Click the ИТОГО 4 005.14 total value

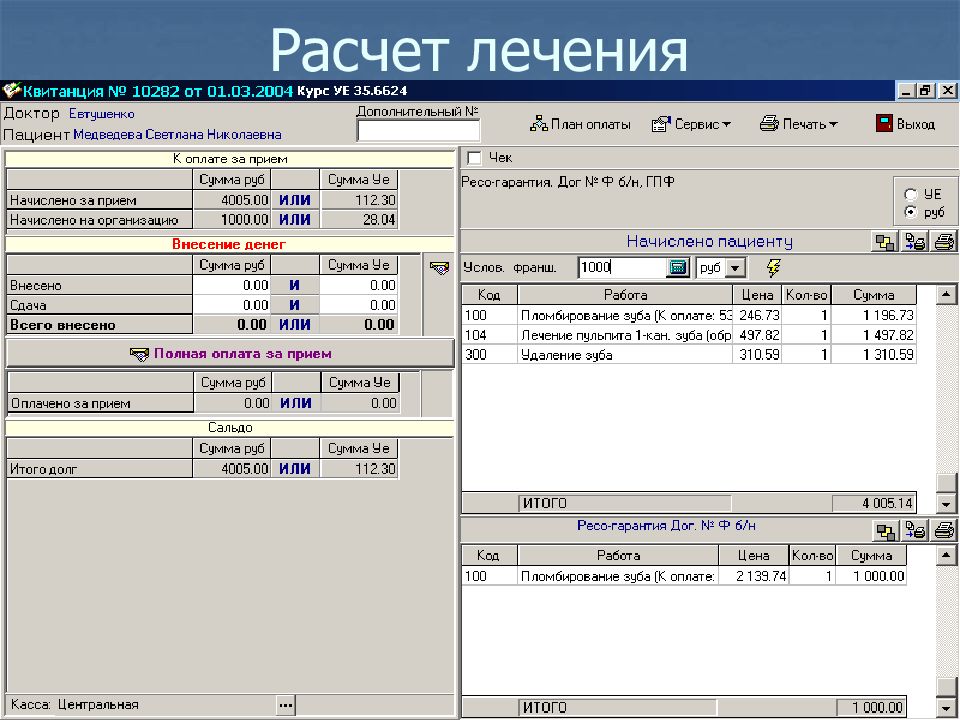click(874, 503)
